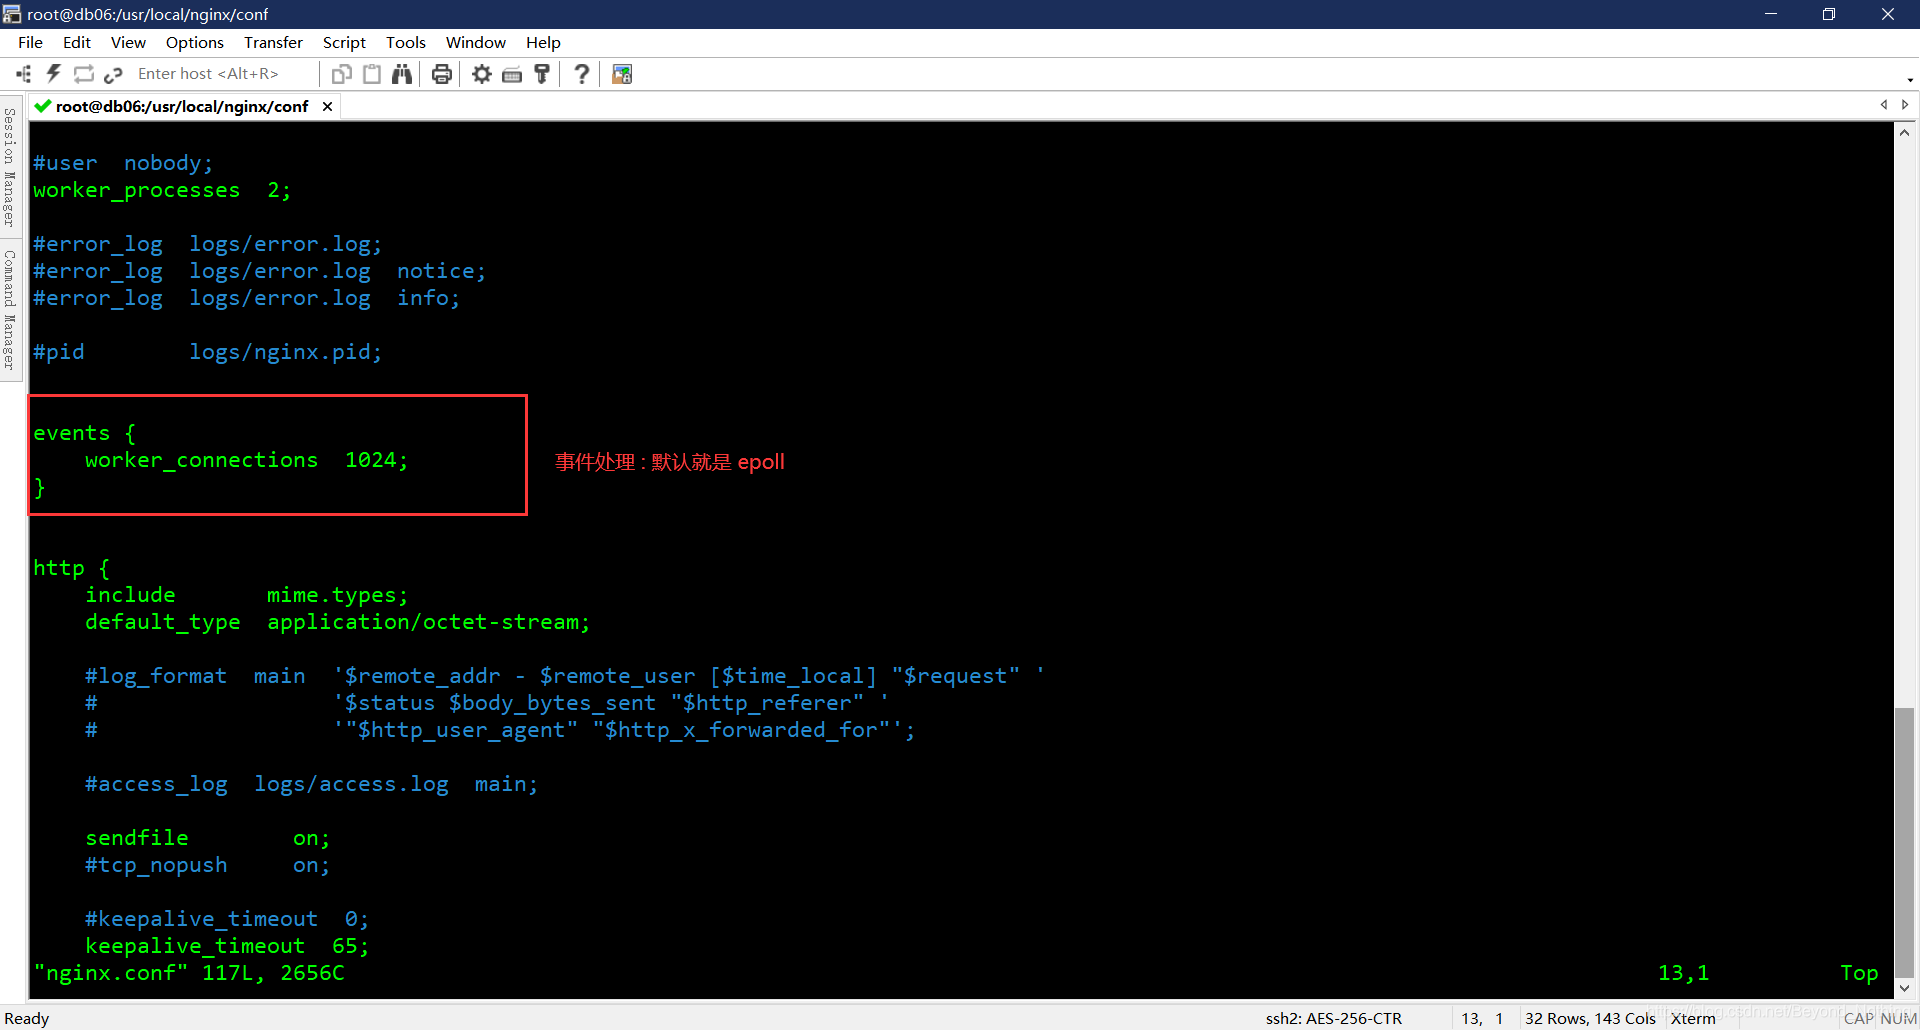Click the terminal scrollbar down arrow
1920x1030 pixels.
click(1905, 987)
